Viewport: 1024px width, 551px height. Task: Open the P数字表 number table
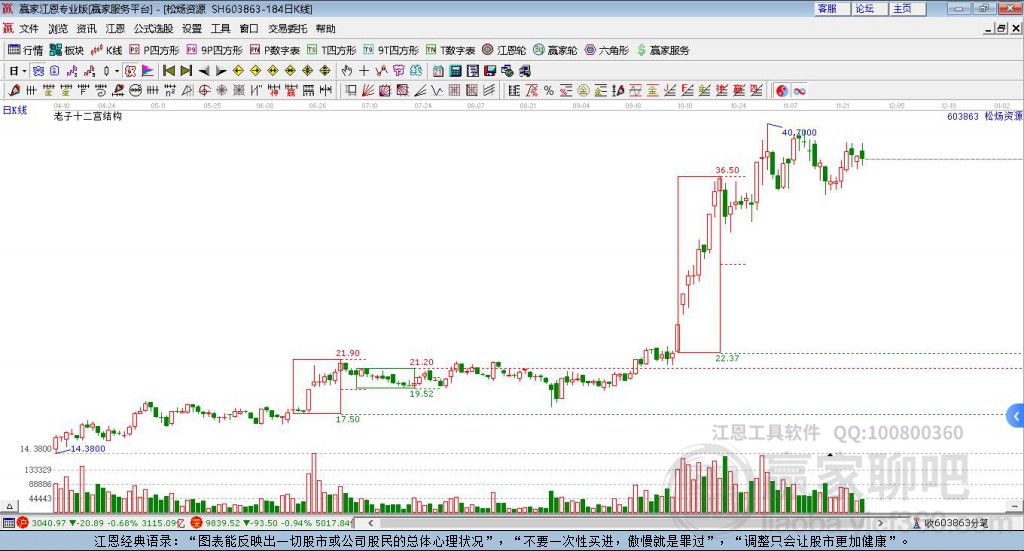coord(274,50)
